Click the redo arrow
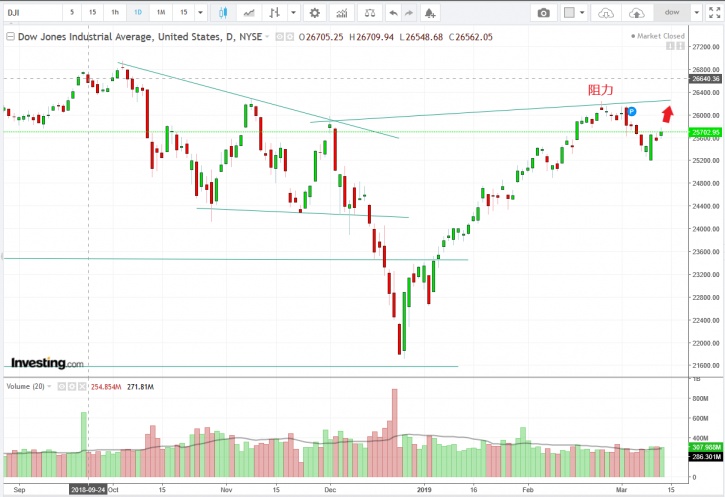 tap(410, 13)
